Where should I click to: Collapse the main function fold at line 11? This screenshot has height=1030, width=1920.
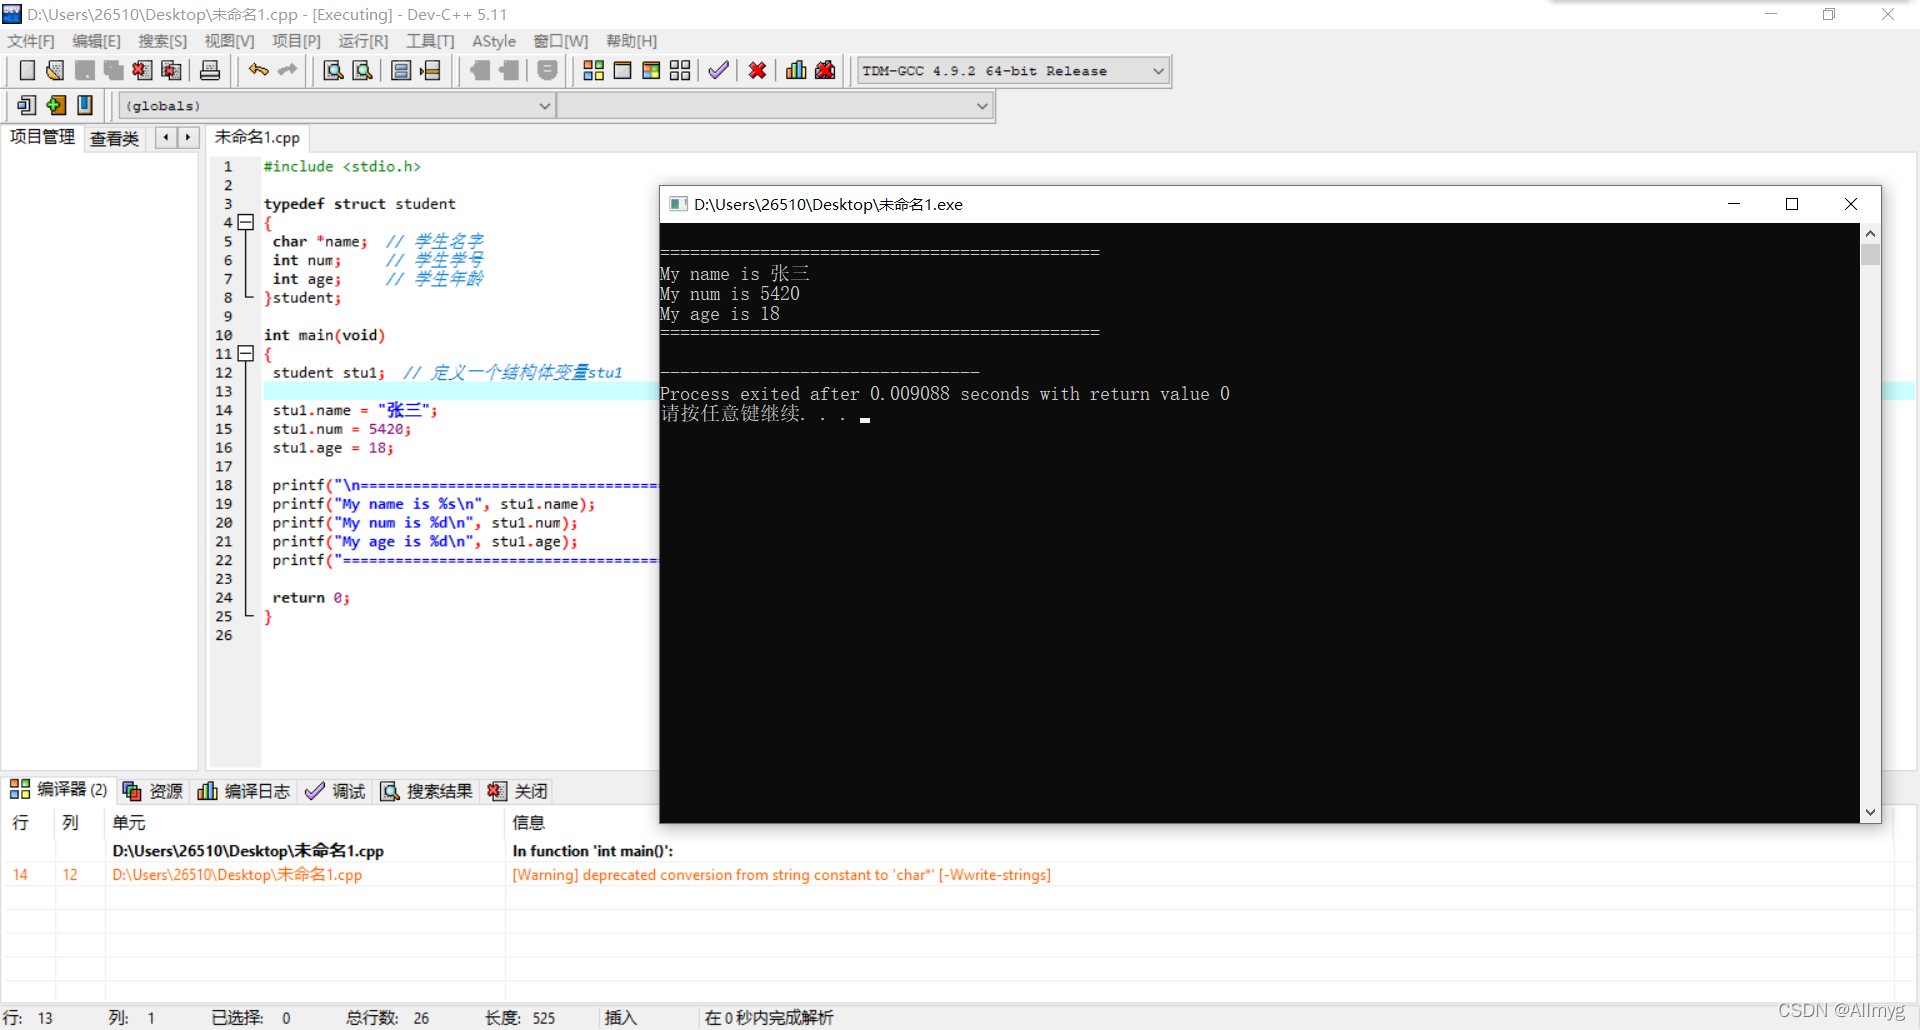[245, 354]
